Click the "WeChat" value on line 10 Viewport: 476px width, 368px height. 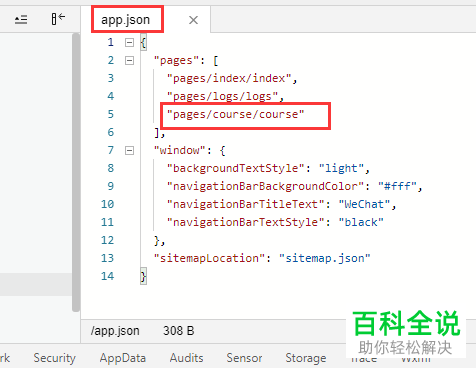tap(364, 204)
